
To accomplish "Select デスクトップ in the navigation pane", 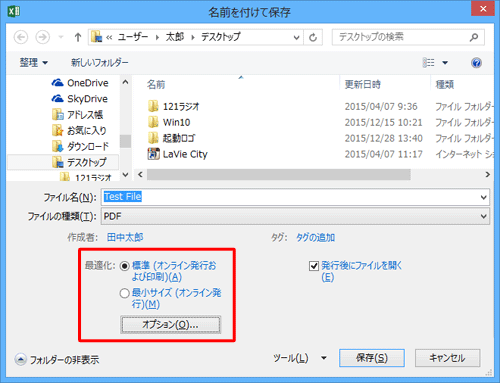I will 79,162.
